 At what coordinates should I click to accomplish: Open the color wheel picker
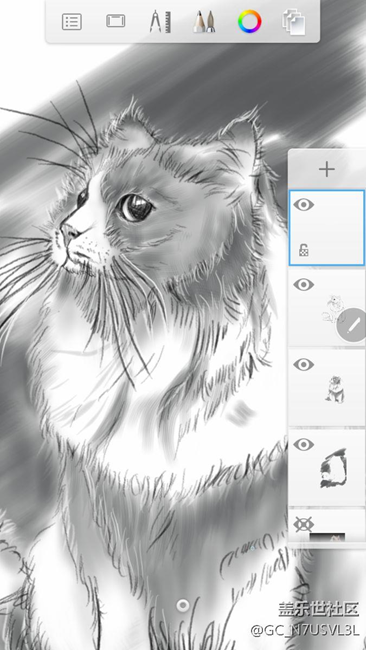pyautogui.click(x=250, y=21)
